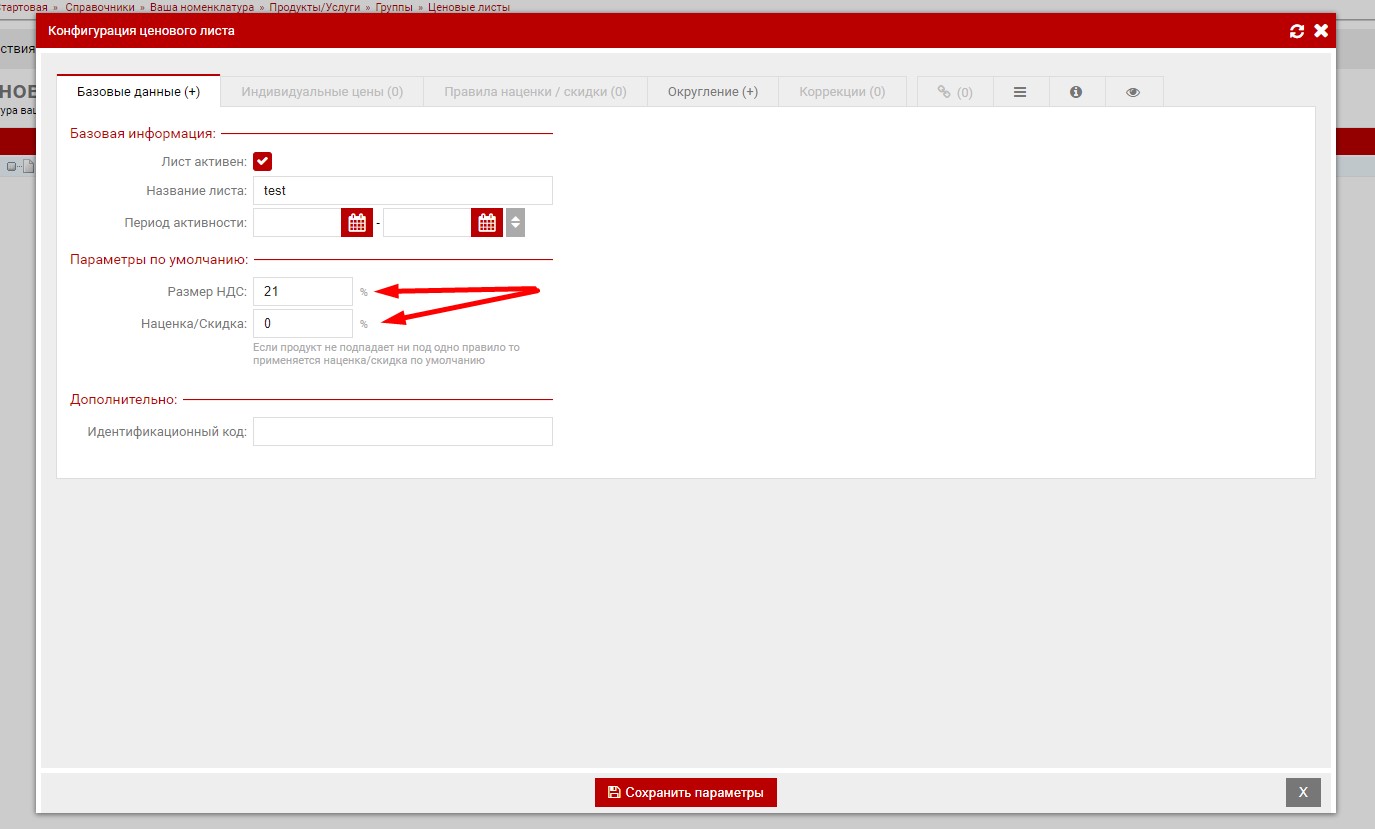Select the "Базовые данные (+)" tab
The height and width of the screenshot is (829, 1375).
[x=138, y=92]
